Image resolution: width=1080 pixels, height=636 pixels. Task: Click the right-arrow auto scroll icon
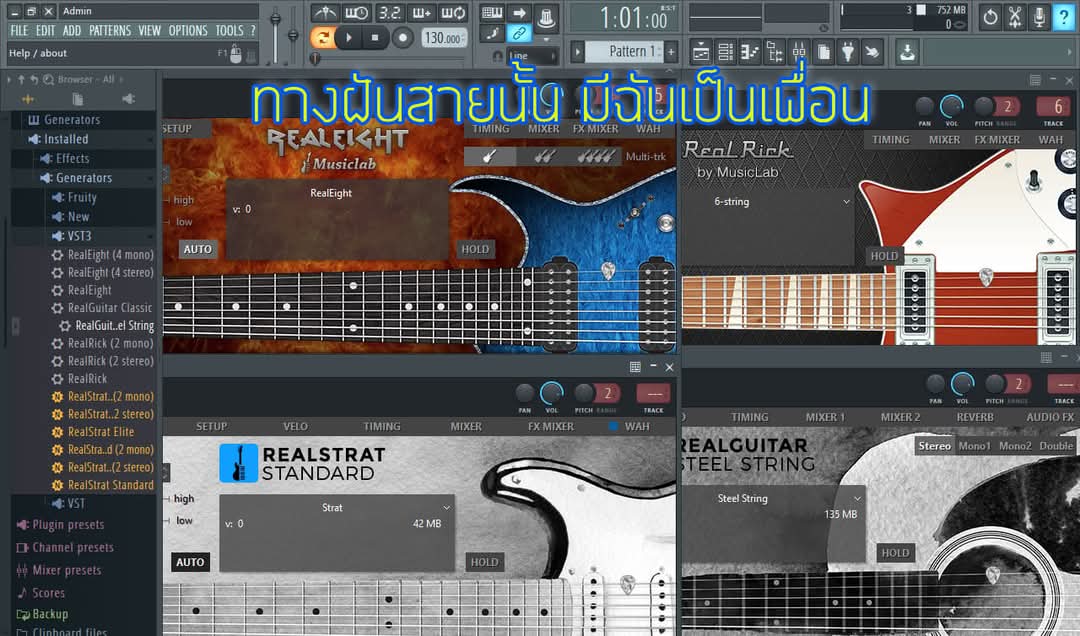[x=519, y=12]
